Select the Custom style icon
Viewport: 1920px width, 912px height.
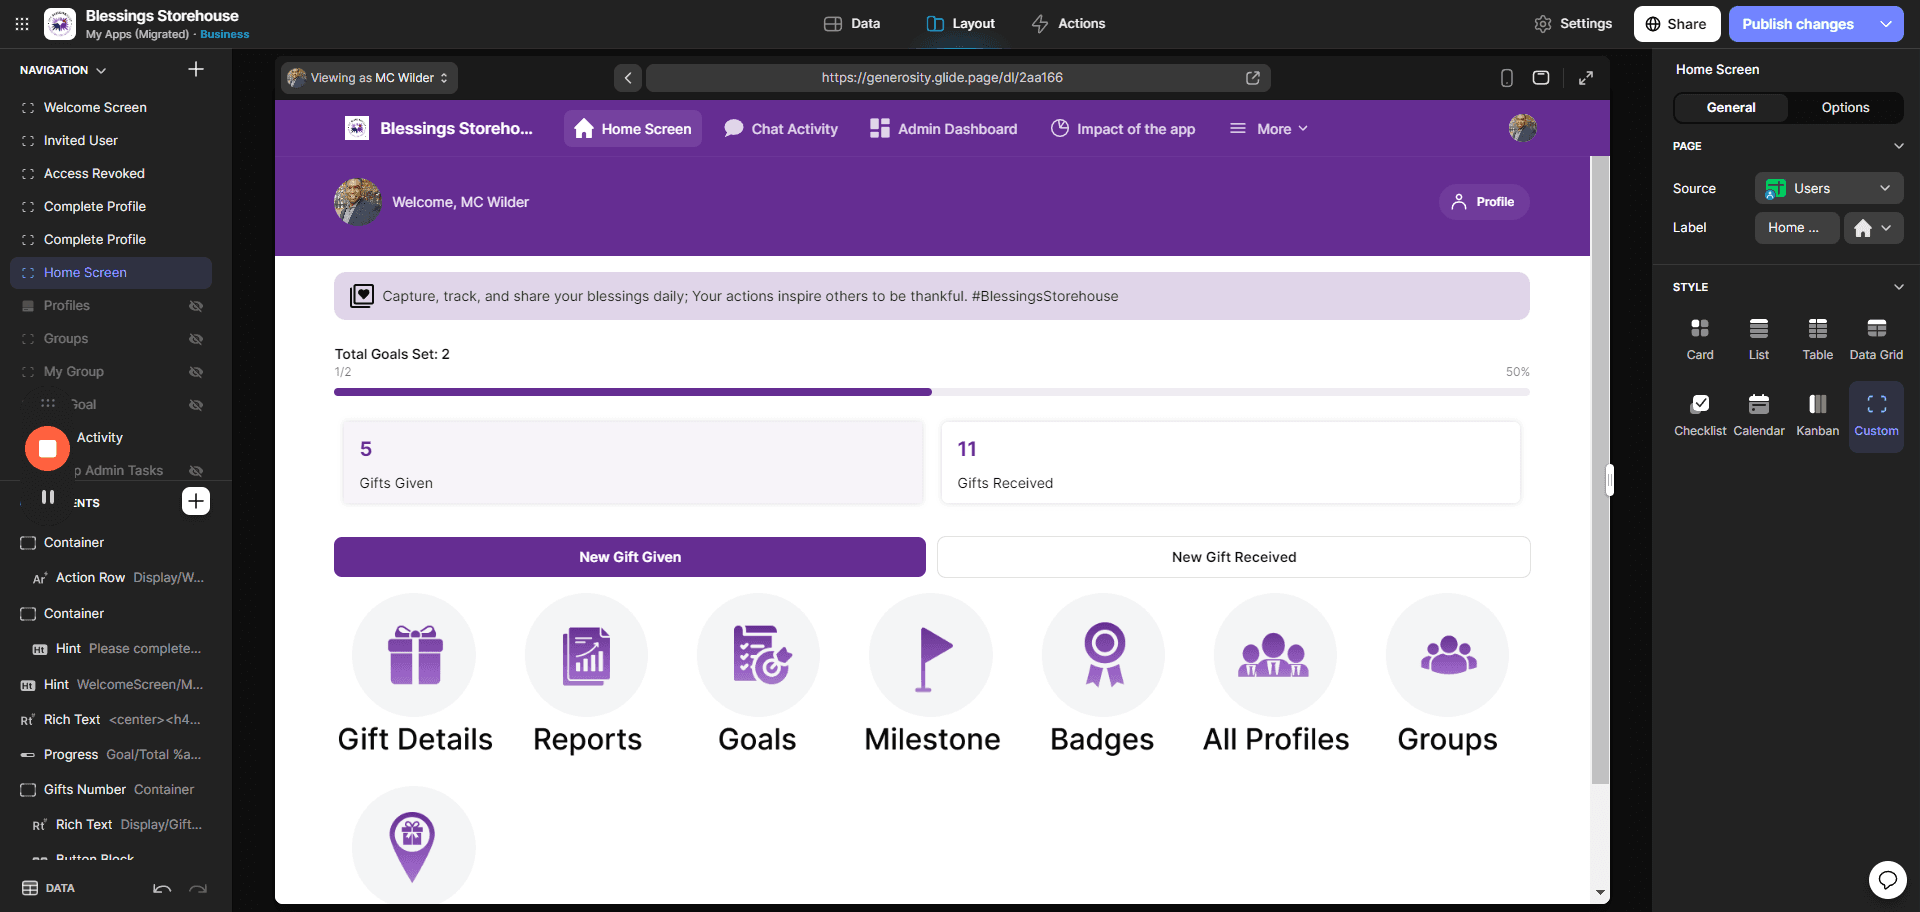[1876, 416]
